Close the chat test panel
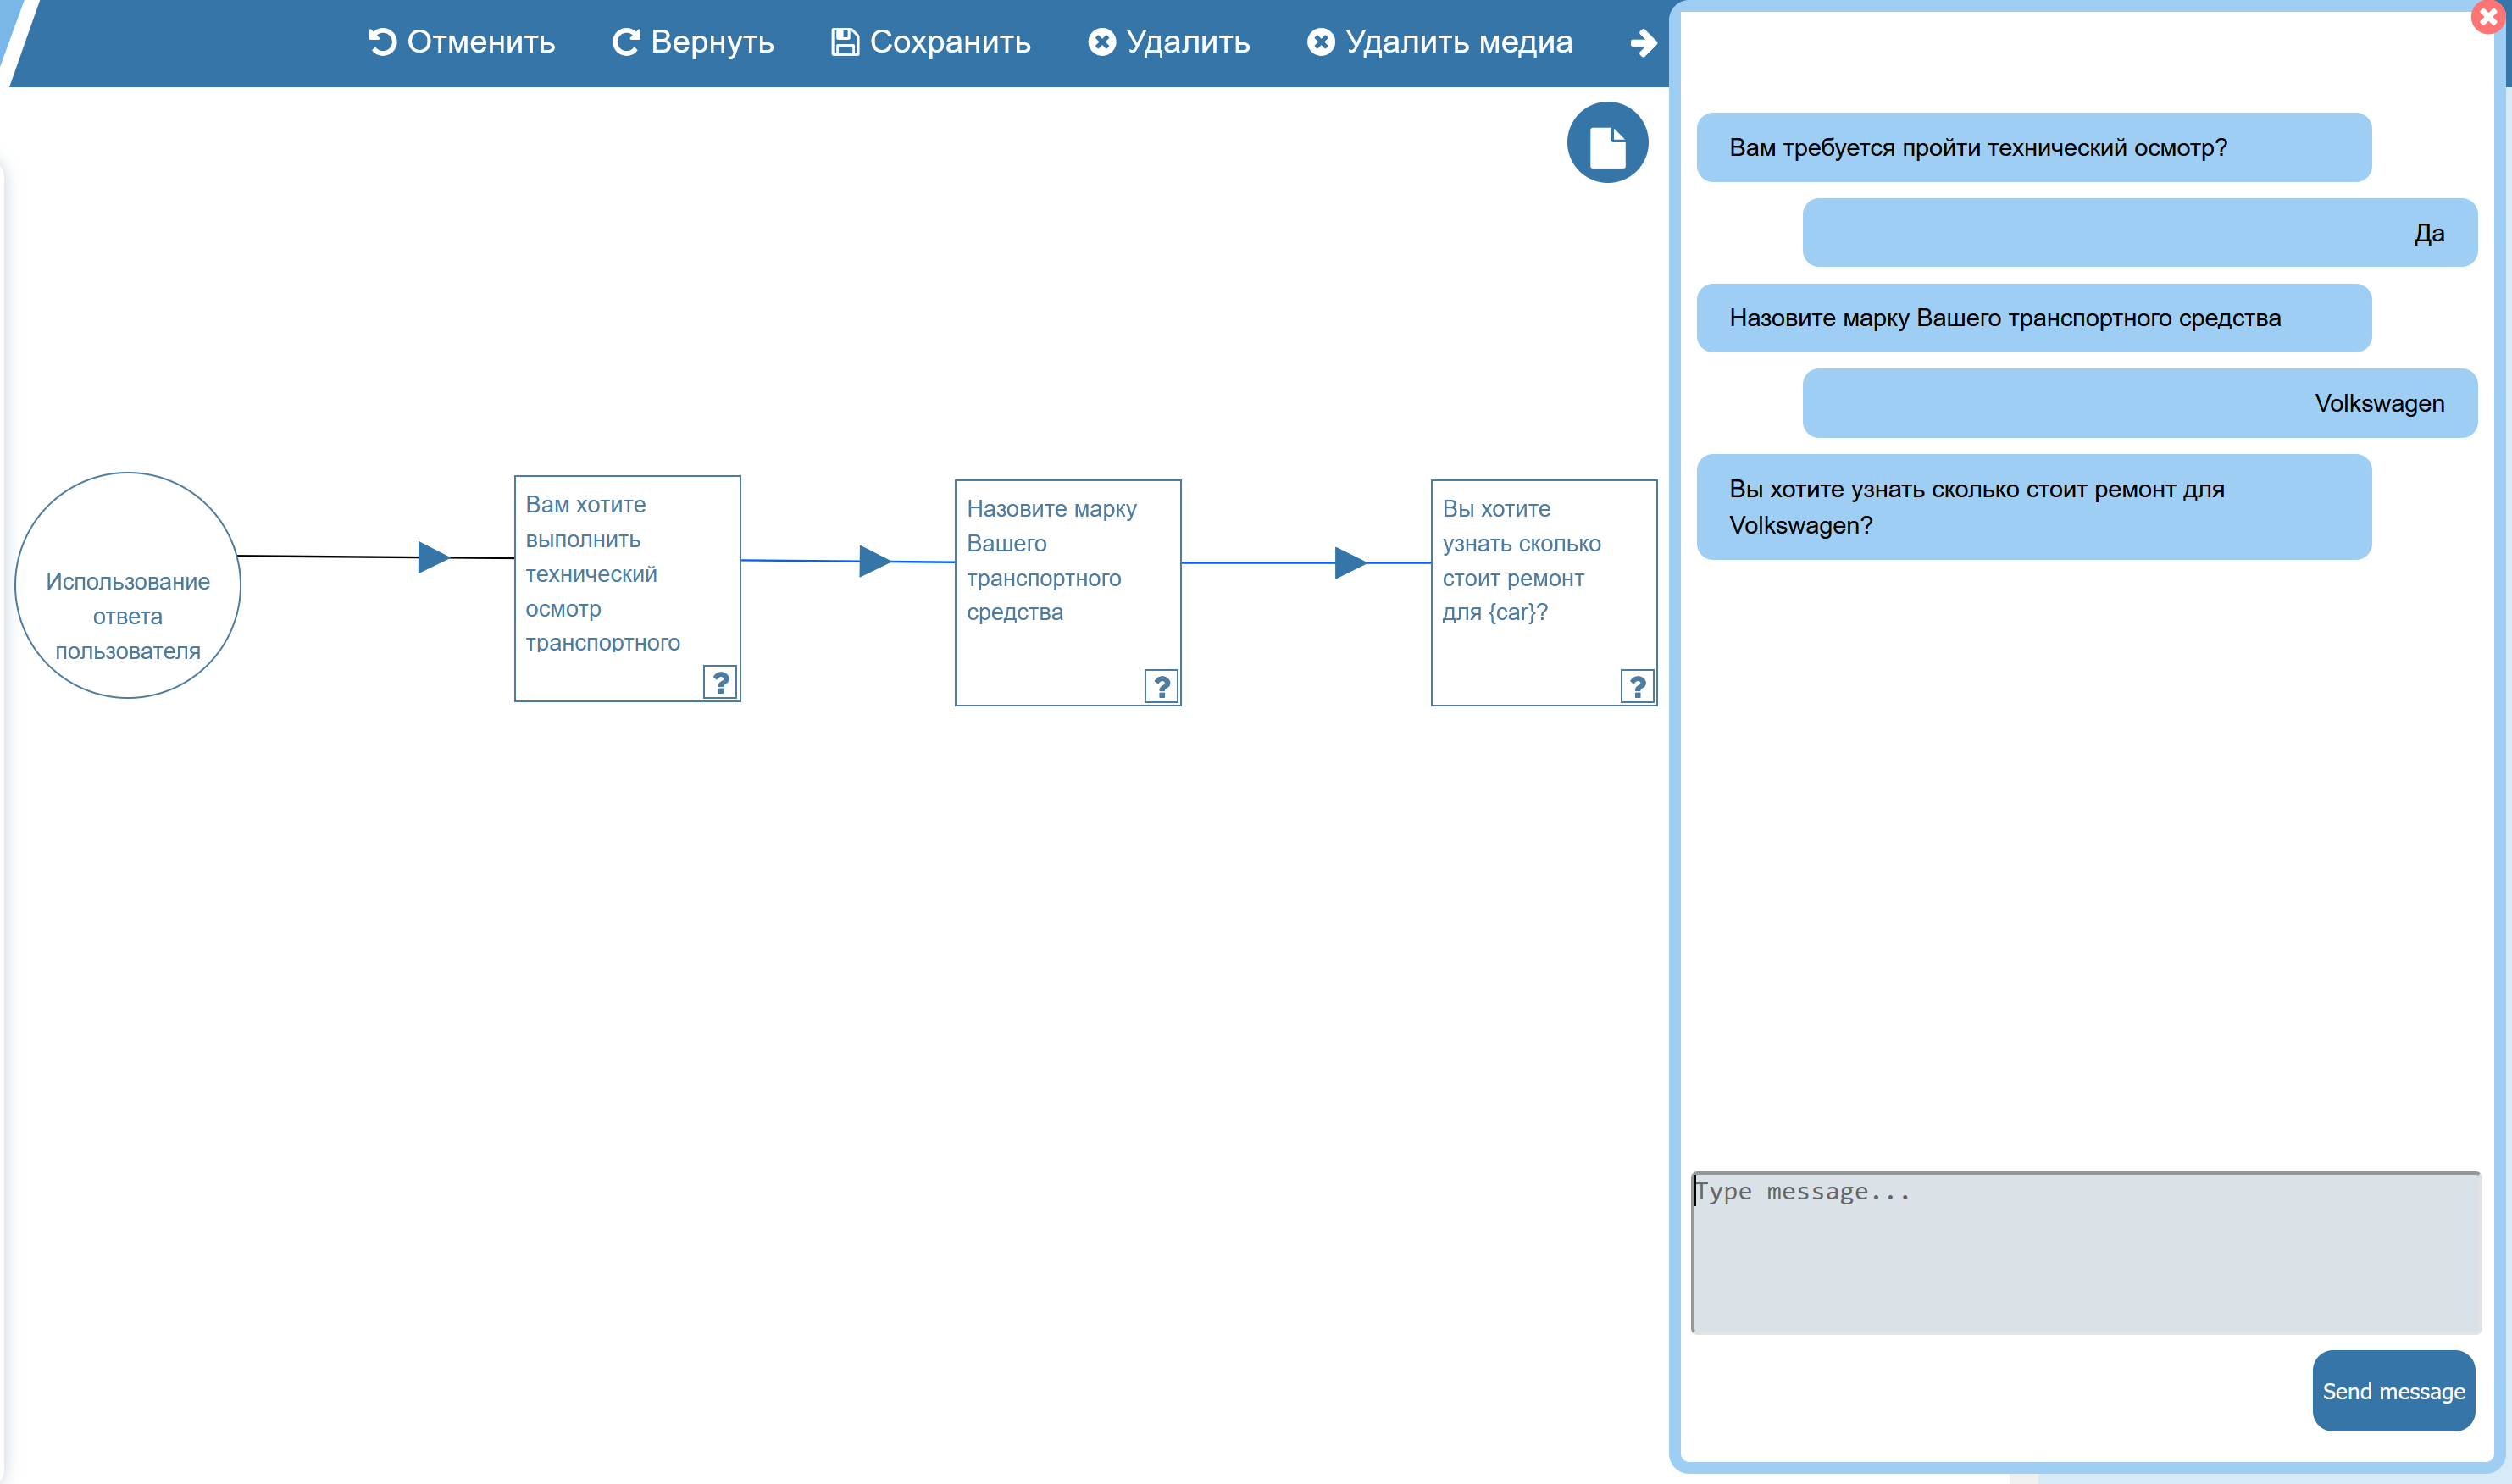 click(x=2488, y=17)
